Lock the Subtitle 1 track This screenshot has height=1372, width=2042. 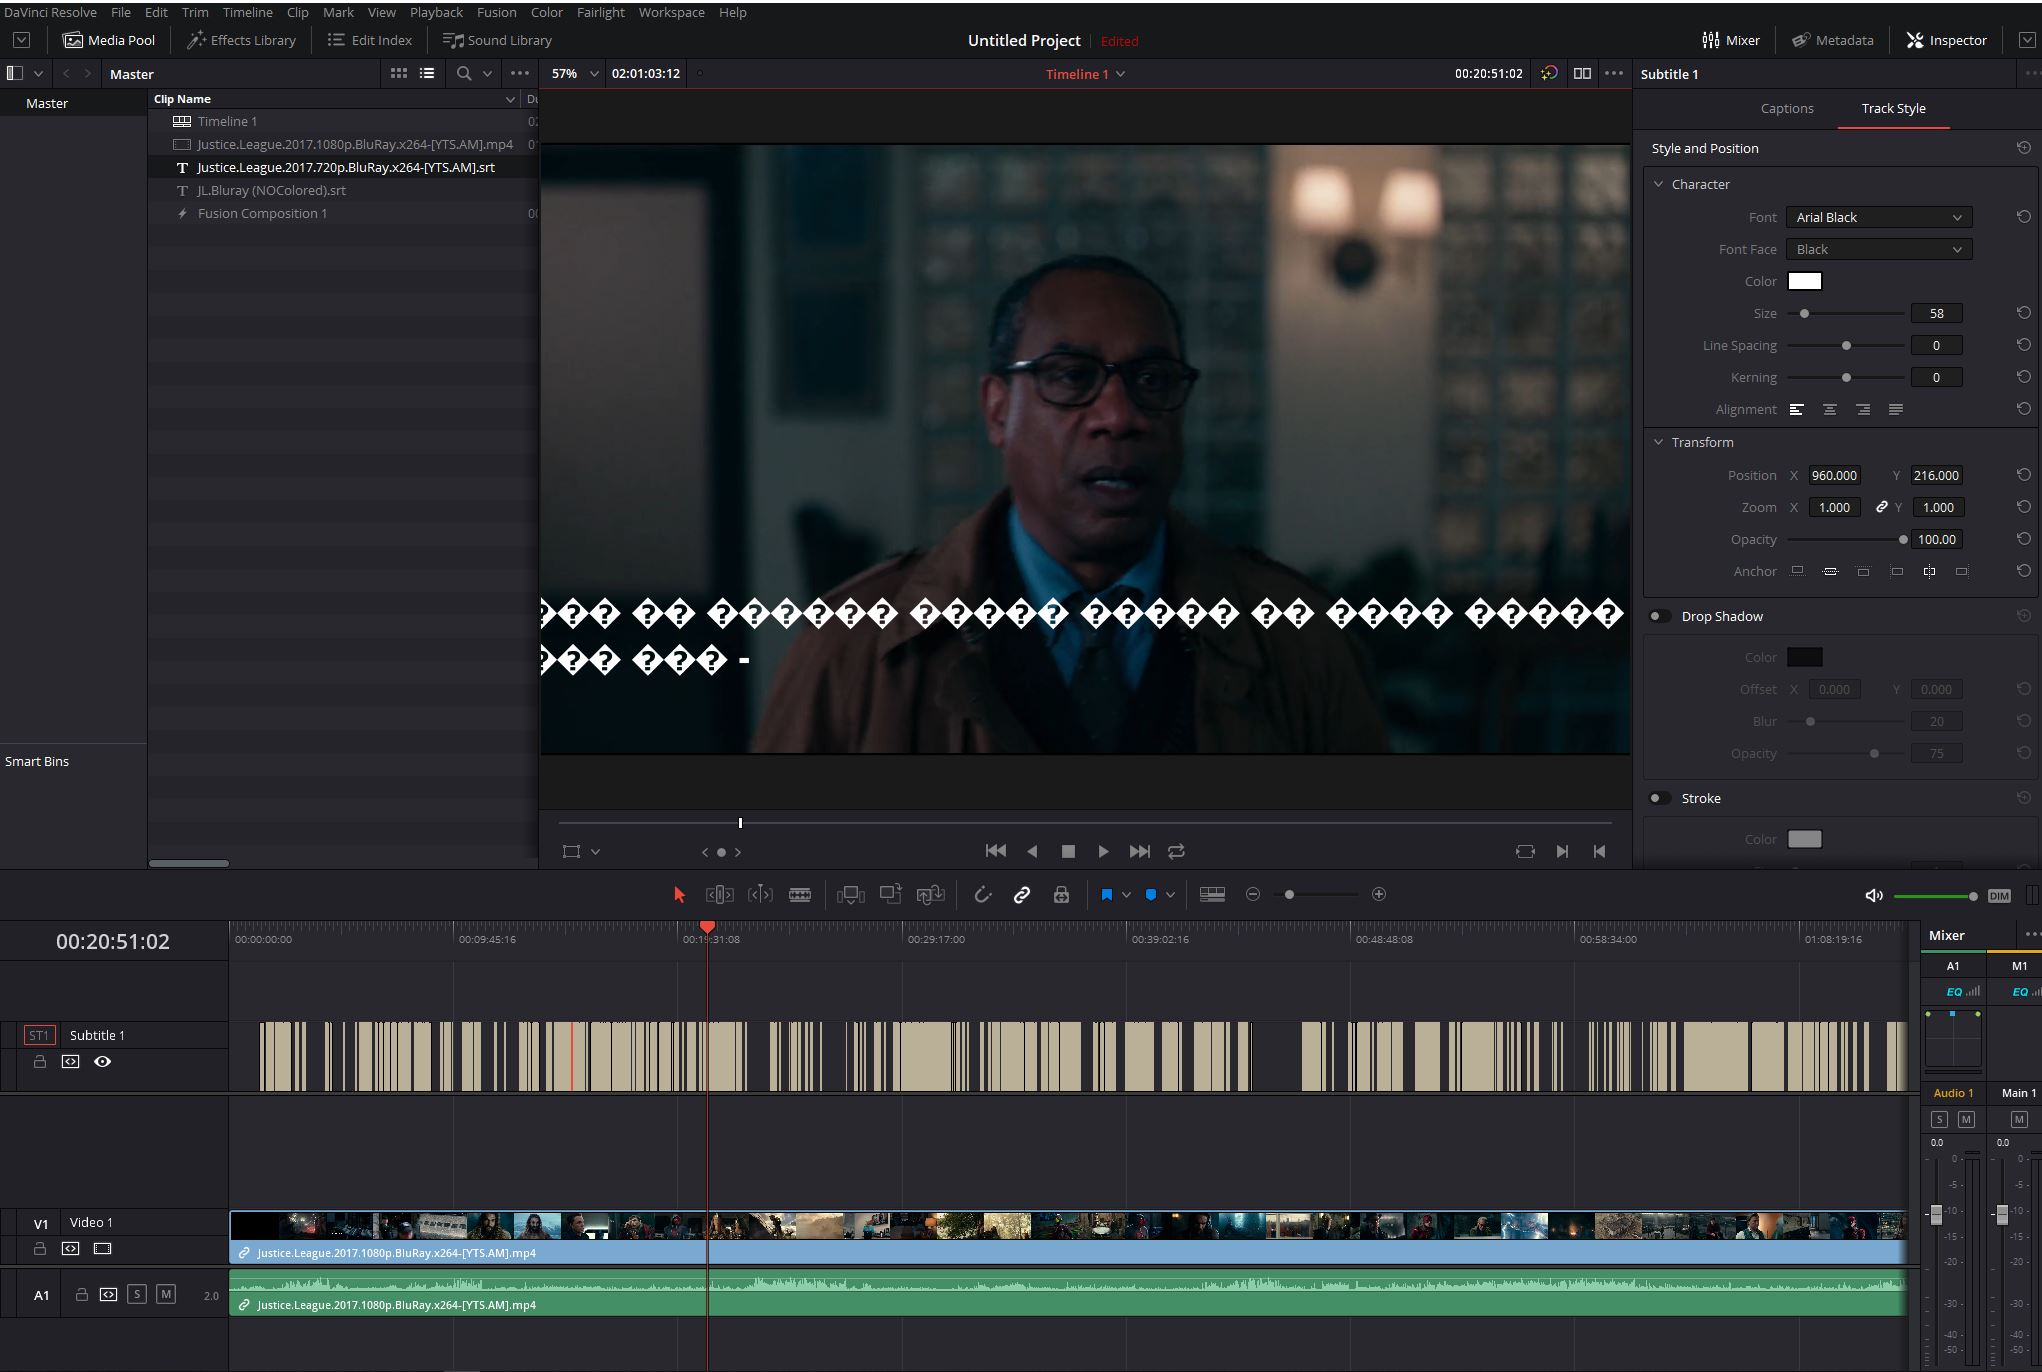40,1062
